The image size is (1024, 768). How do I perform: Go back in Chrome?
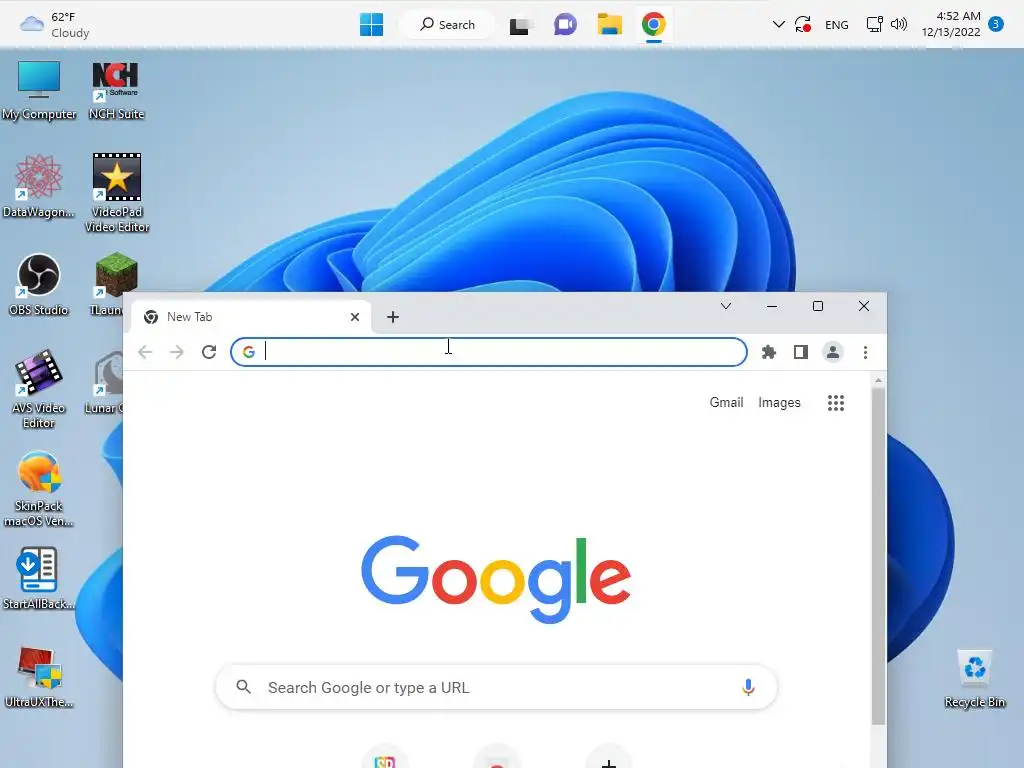pos(145,352)
